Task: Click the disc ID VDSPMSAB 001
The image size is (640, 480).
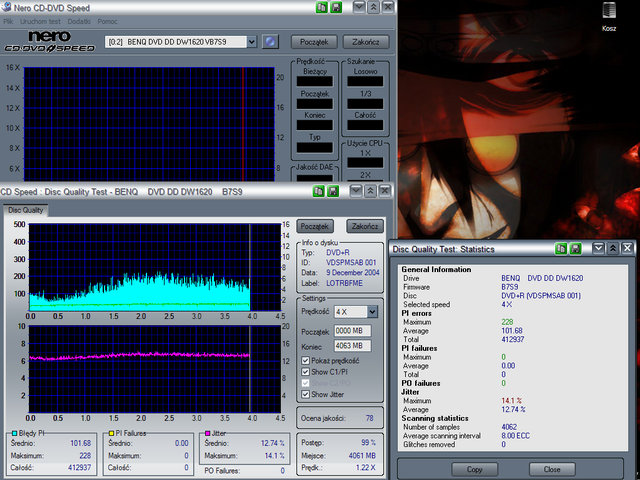Action: 351,262
